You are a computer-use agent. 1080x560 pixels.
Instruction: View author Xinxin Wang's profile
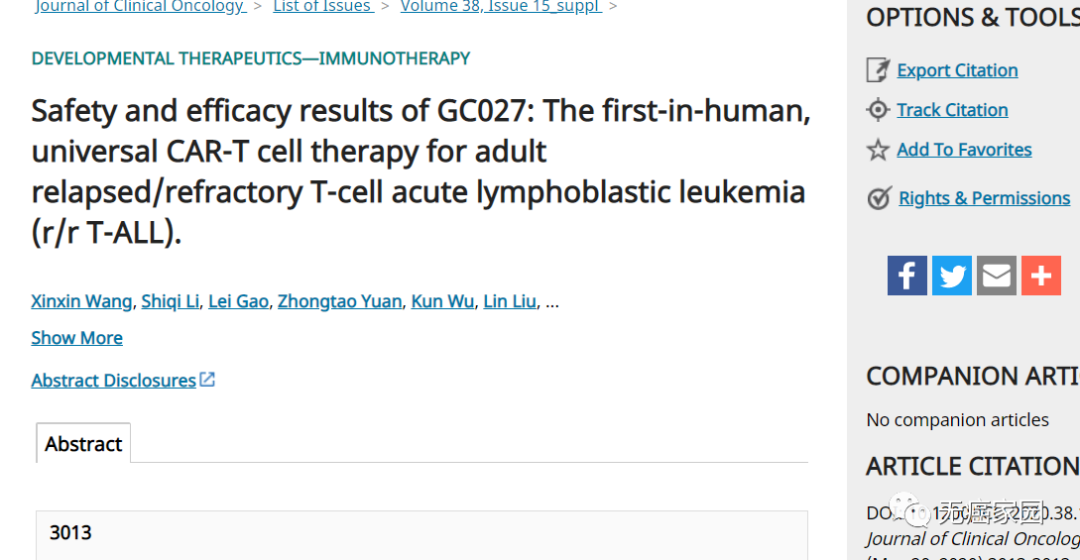coord(81,301)
